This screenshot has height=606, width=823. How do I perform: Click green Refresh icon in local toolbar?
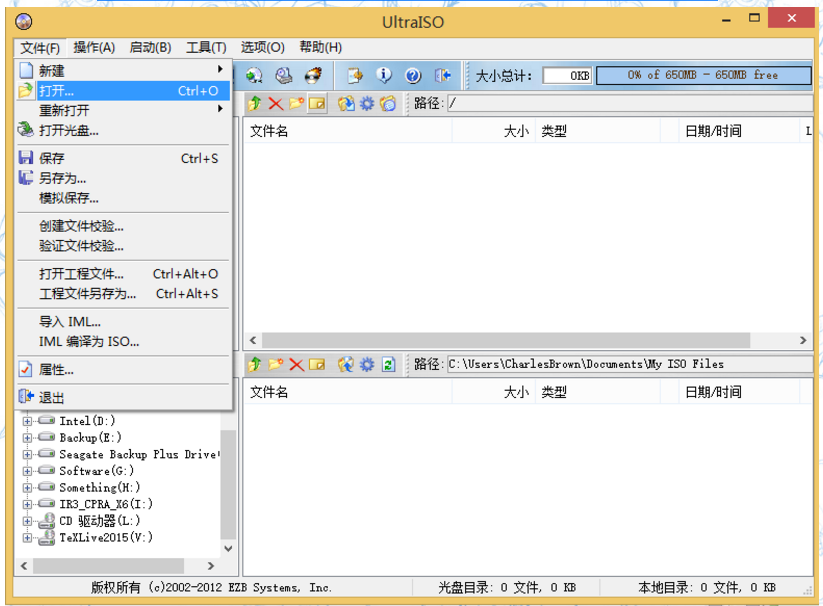pos(388,364)
